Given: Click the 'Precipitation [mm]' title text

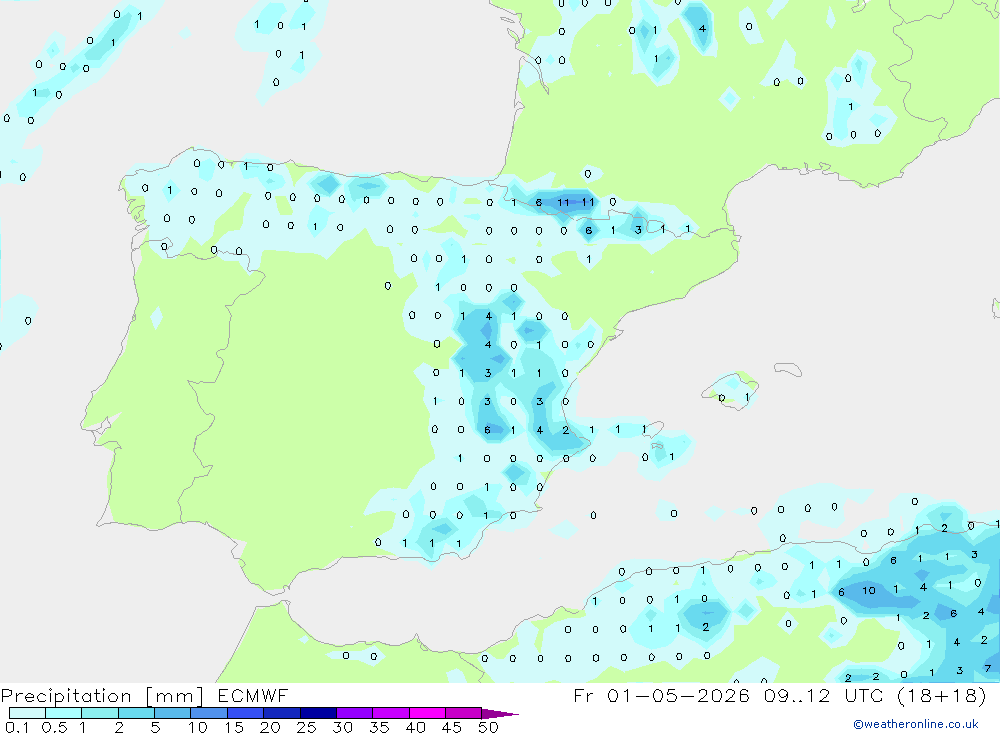Looking at the screenshot, I should click(x=102, y=696).
